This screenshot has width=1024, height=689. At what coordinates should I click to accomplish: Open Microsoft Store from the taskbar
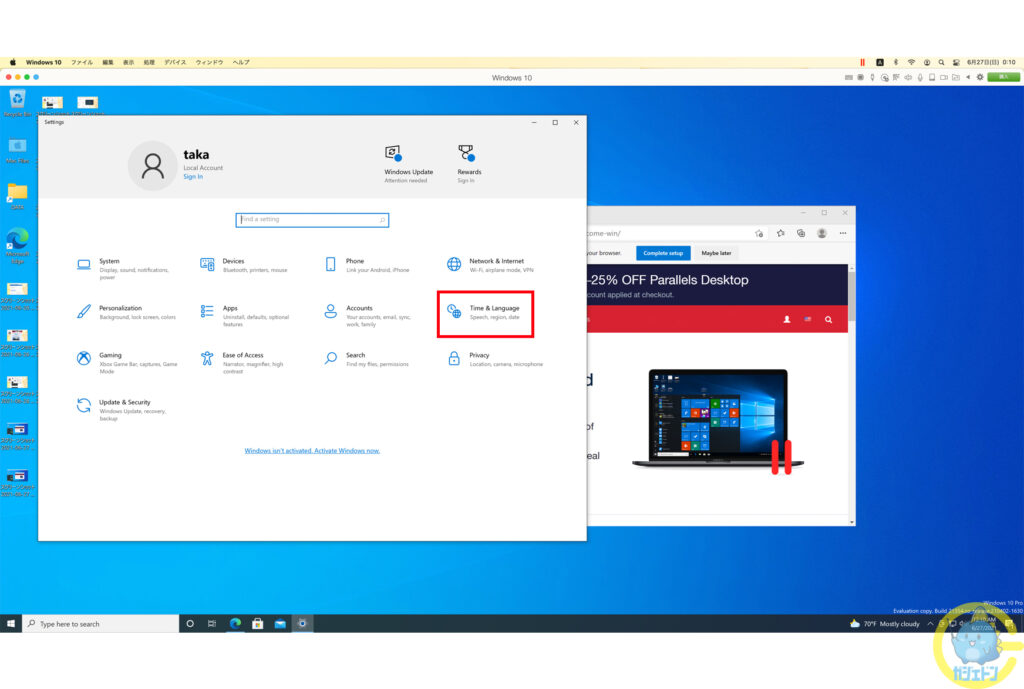click(x=258, y=624)
